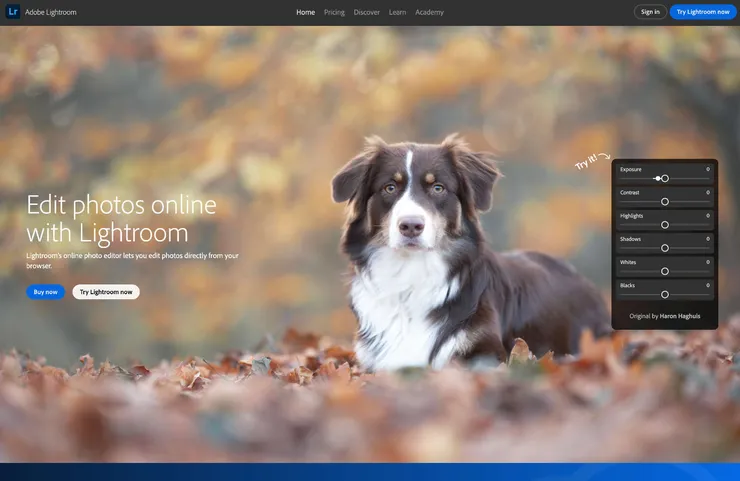Click the Shadows label text
The height and width of the screenshot is (481, 740).
631,239
